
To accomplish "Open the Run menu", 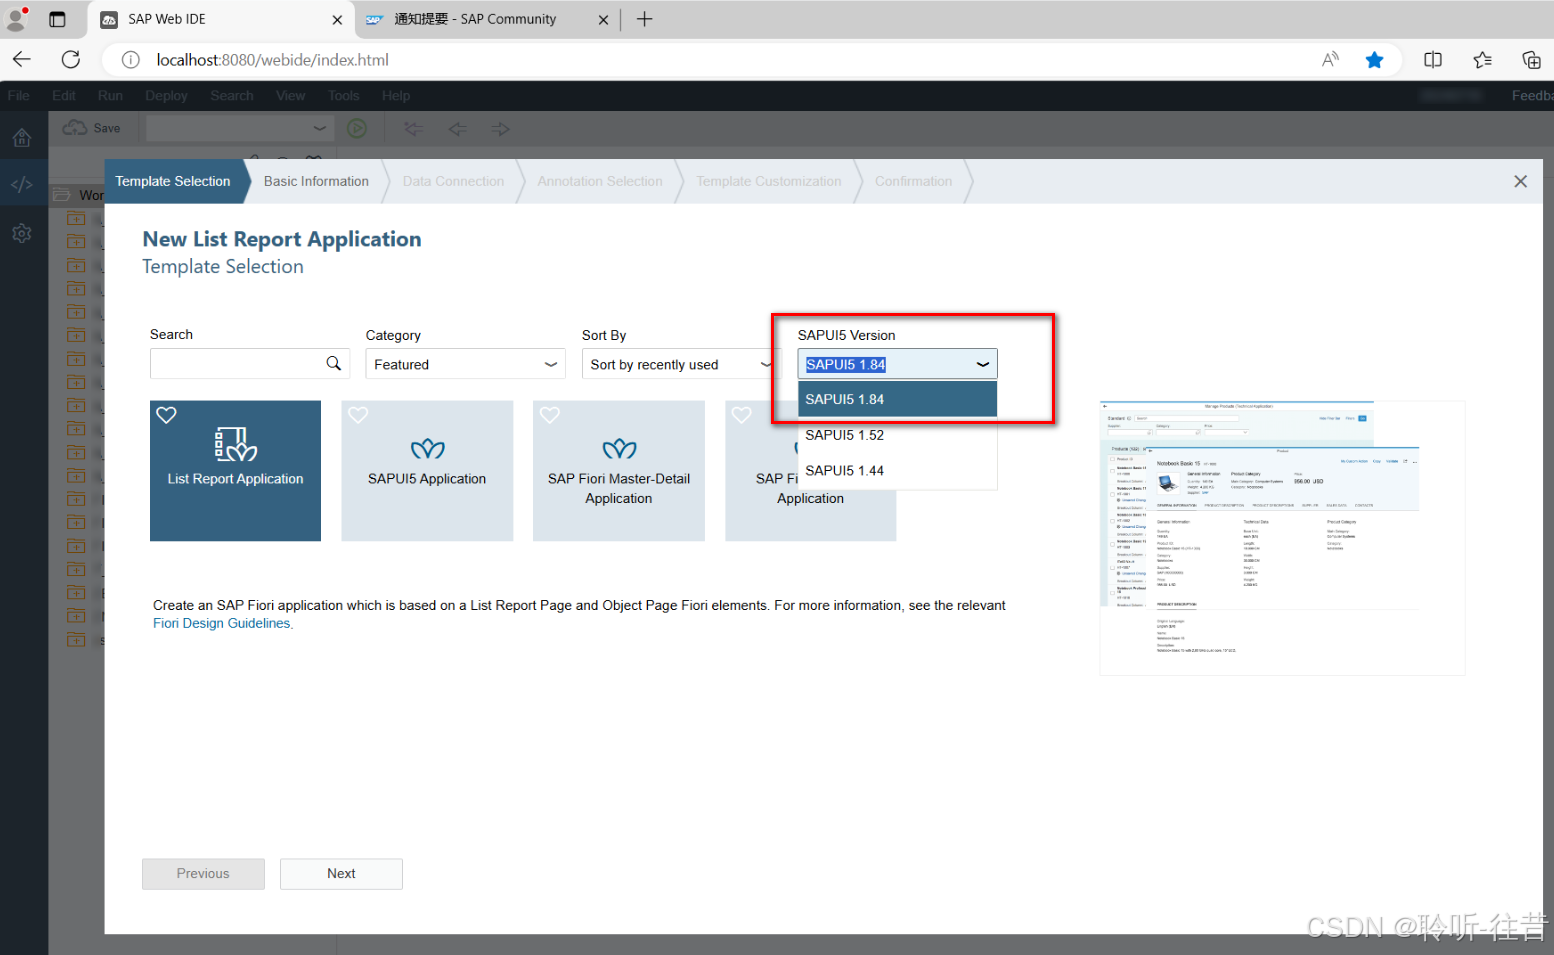I will coord(110,96).
